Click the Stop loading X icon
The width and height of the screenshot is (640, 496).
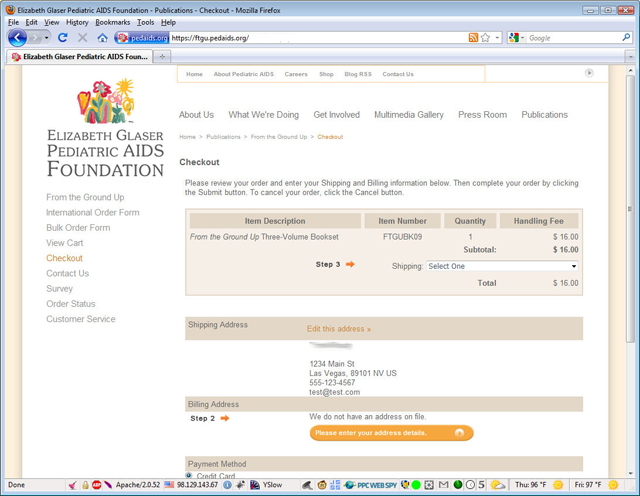pos(82,38)
